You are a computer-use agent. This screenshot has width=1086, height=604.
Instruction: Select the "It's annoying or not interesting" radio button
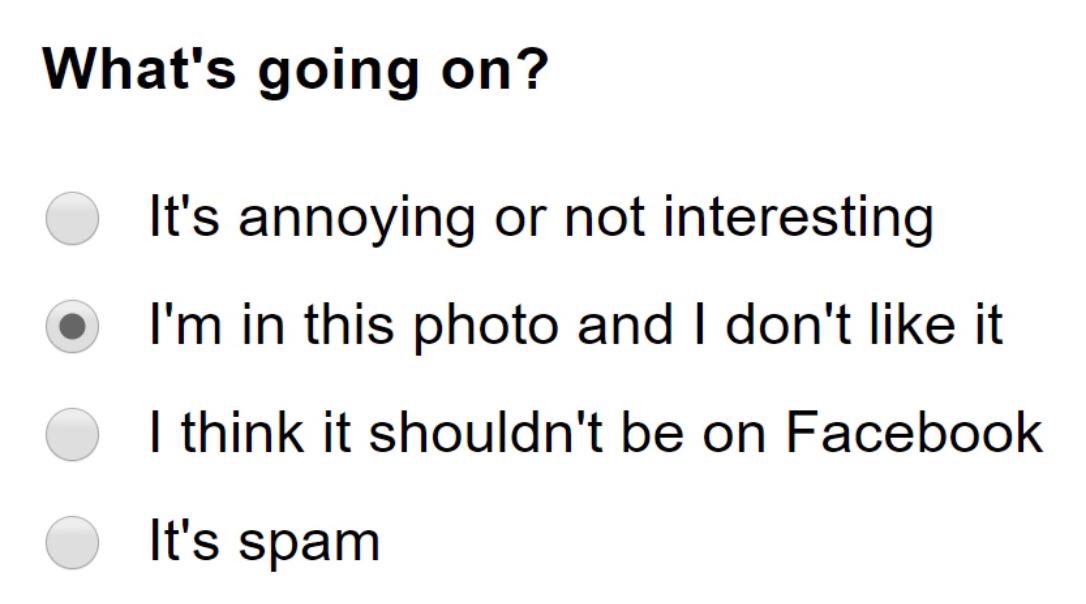click(x=72, y=218)
